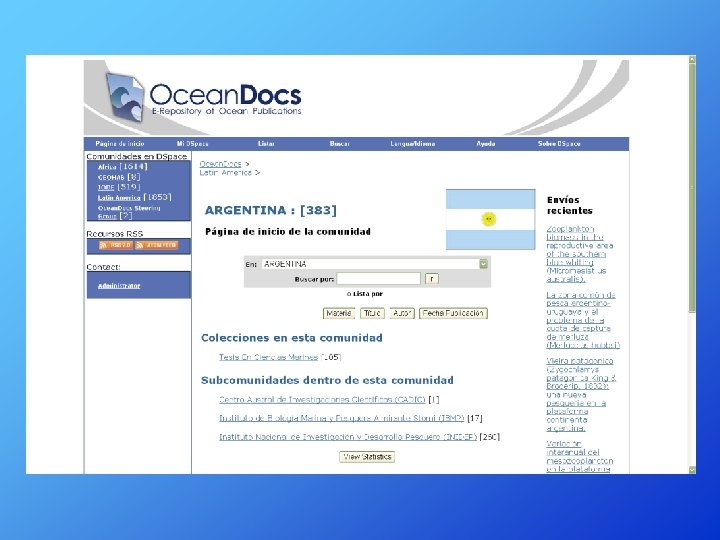Browse by Fecha Publicación button
Image resolution: width=720 pixels, height=540 pixels.
pos(453,313)
